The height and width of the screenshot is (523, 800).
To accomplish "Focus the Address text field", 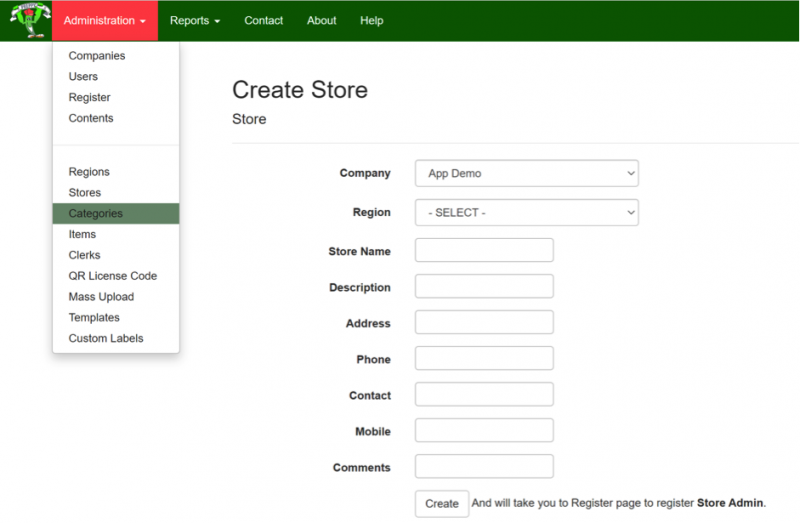I will tap(484, 322).
